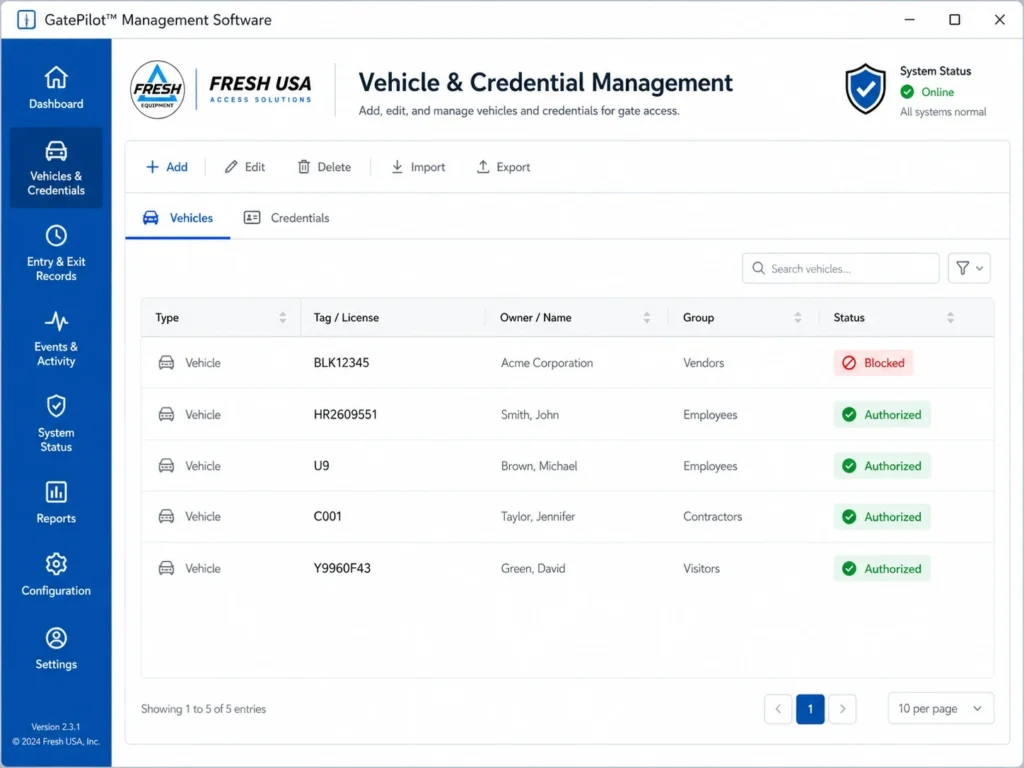The image size is (1024, 768).
Task: Click Employees group for Brown, Michael
Action: click(711, 466)
